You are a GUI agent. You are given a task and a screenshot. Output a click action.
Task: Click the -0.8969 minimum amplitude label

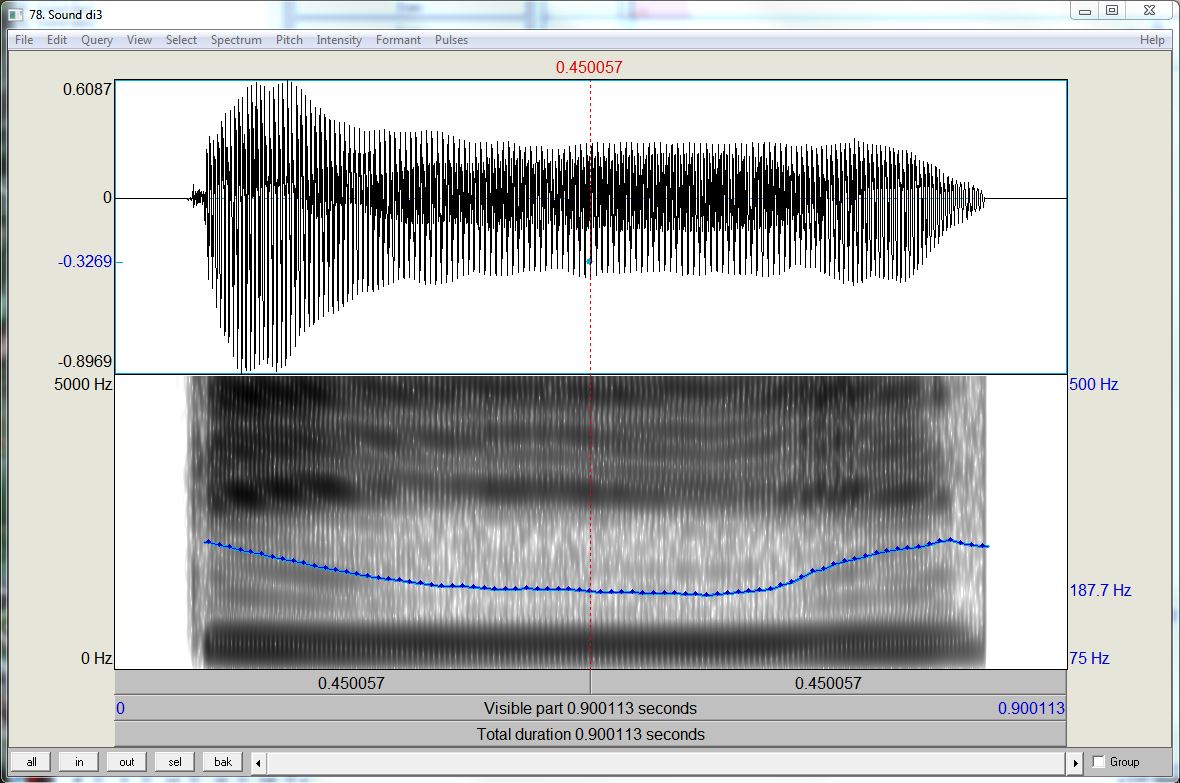click(85, 361)
